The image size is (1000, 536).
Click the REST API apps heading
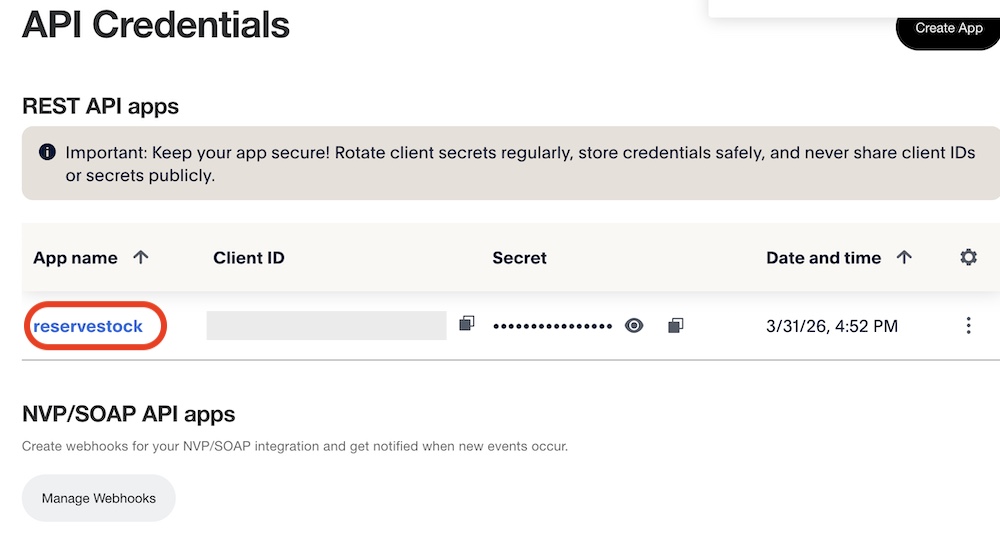tap(100, 106)
